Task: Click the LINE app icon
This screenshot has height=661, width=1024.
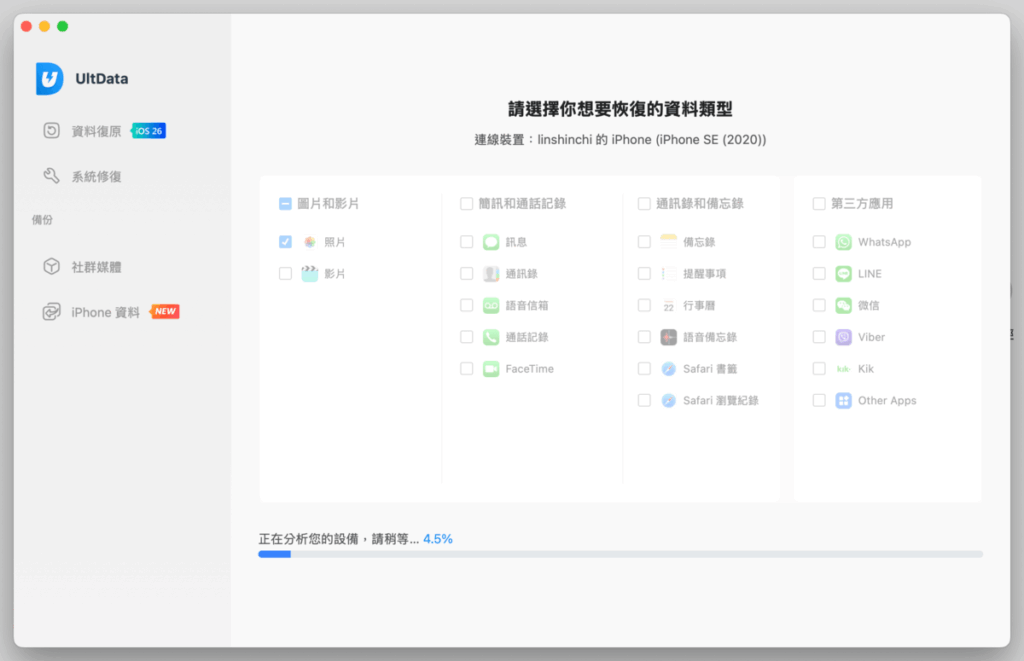Action: (x=844, y=273)
